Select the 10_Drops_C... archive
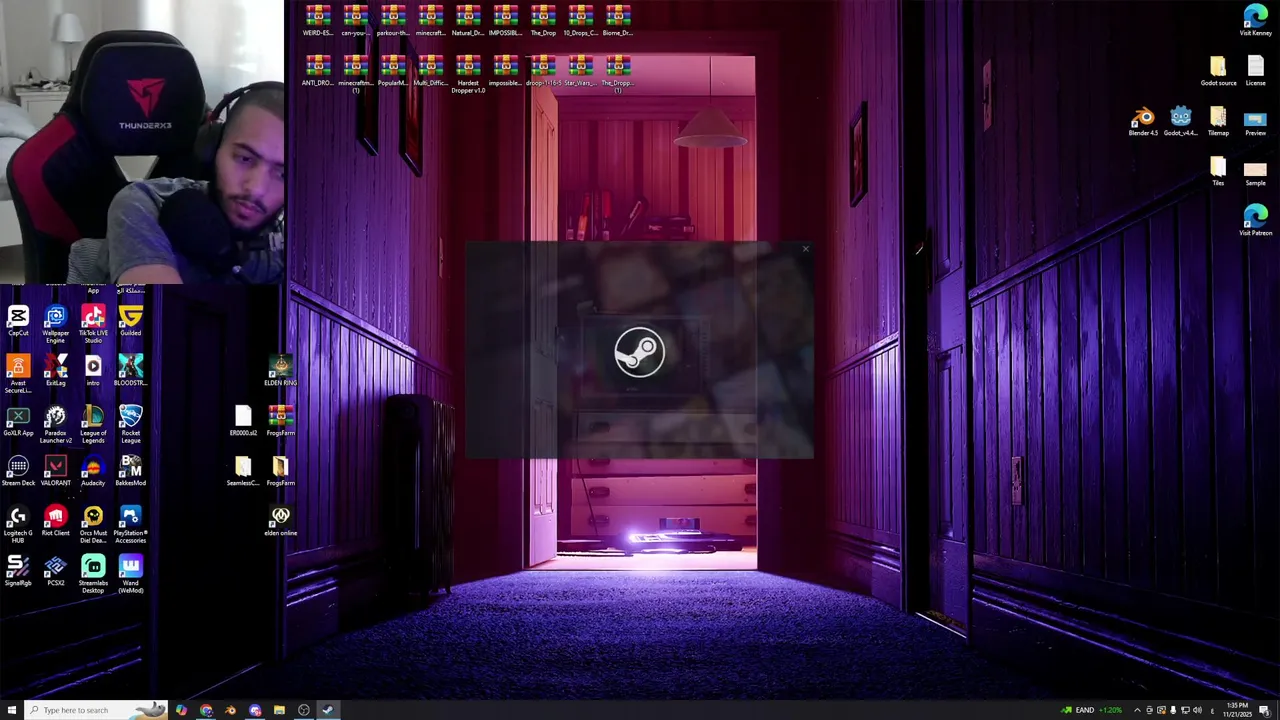Image resolution: width=1280 pixels, height=720 pixels. (580, 21)
